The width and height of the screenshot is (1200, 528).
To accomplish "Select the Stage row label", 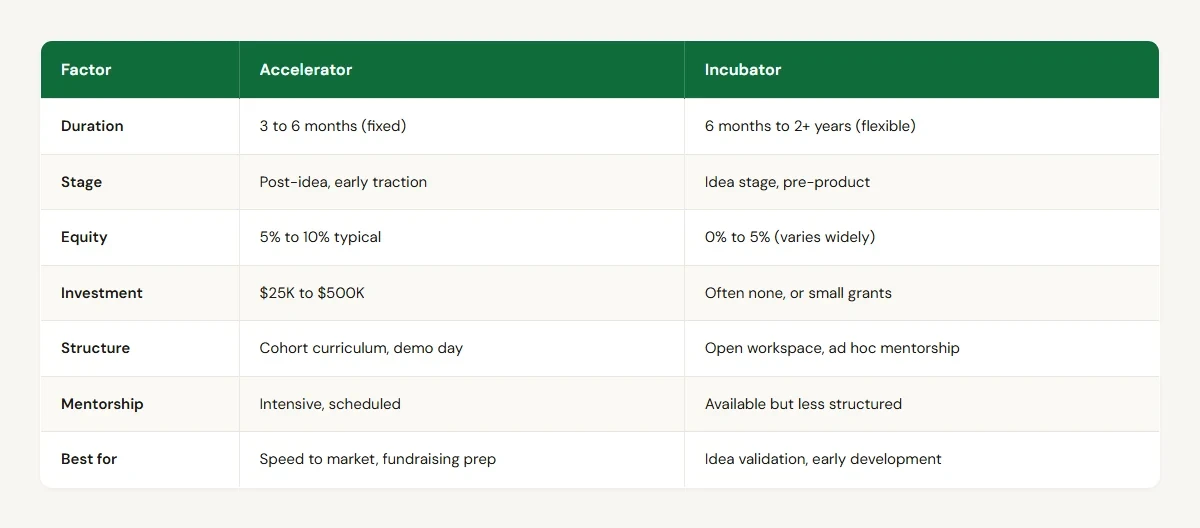I will [x=139, y=182].
